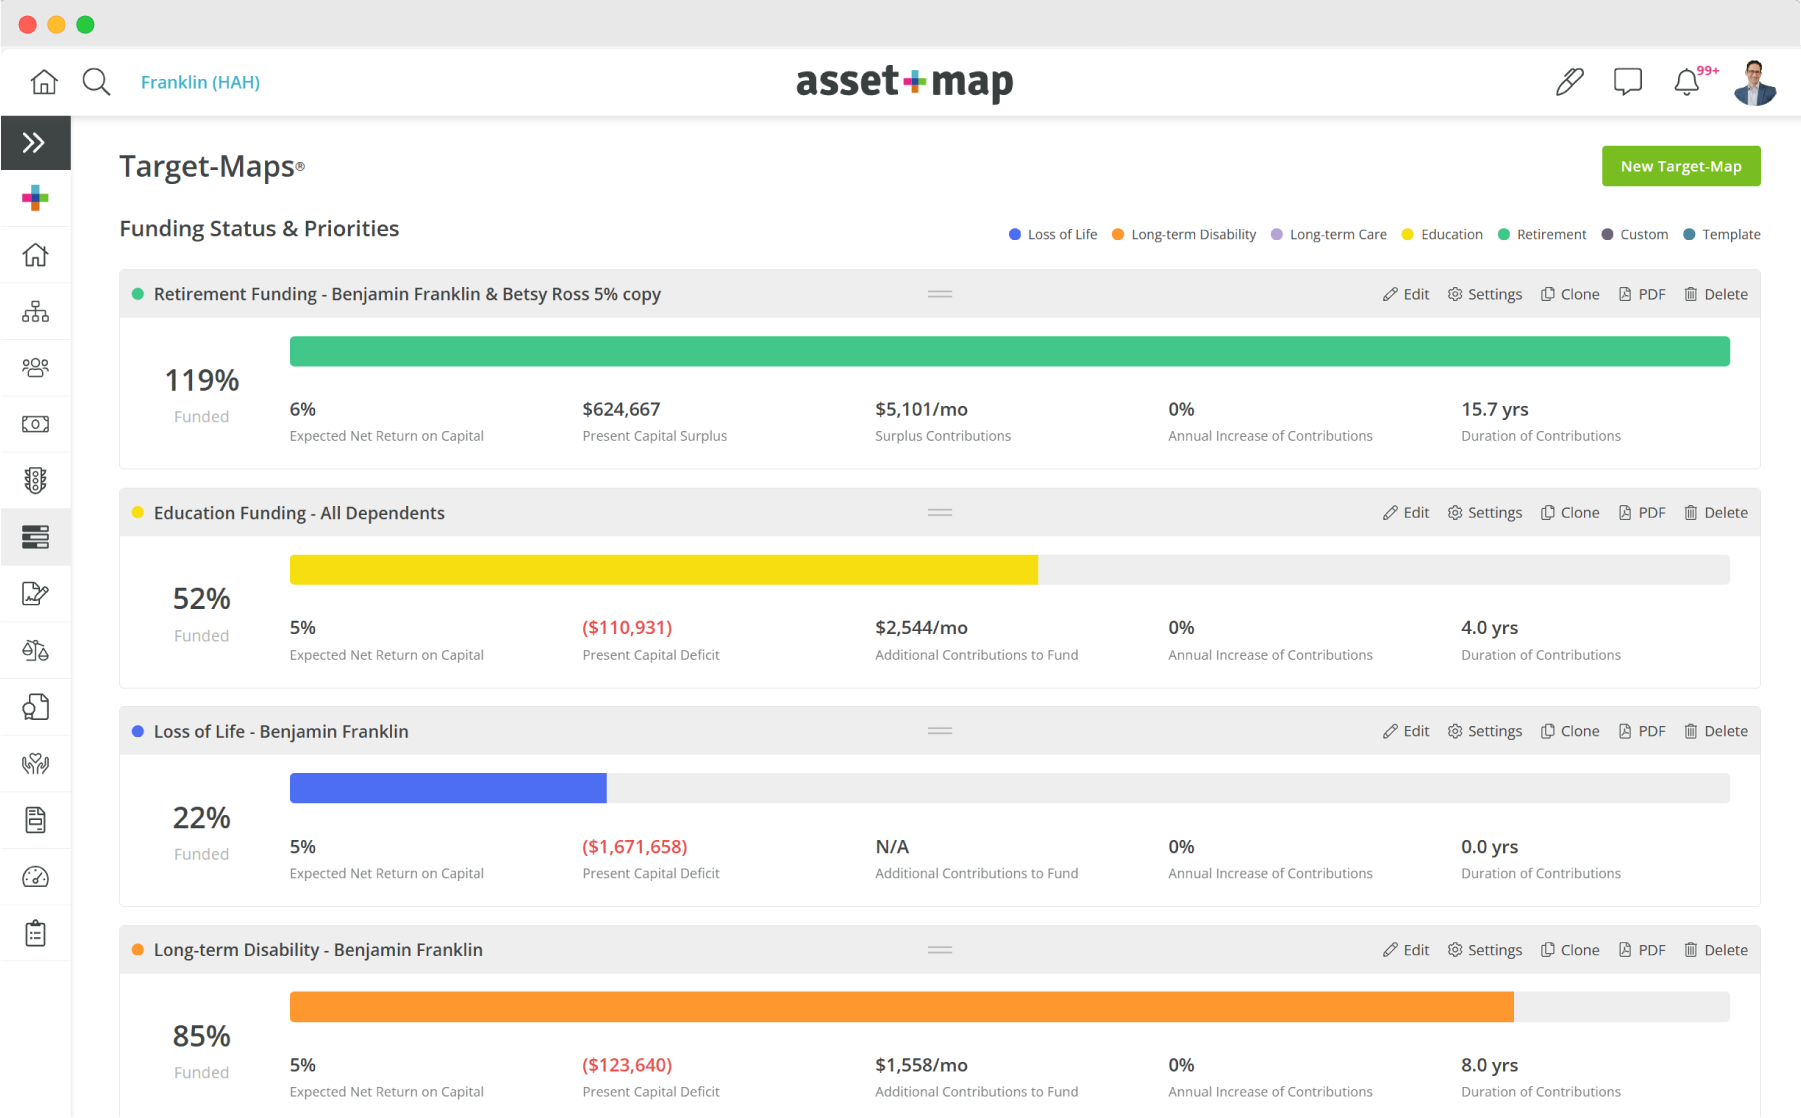Grab the Education Funding reorder handle

click(940, 512)
